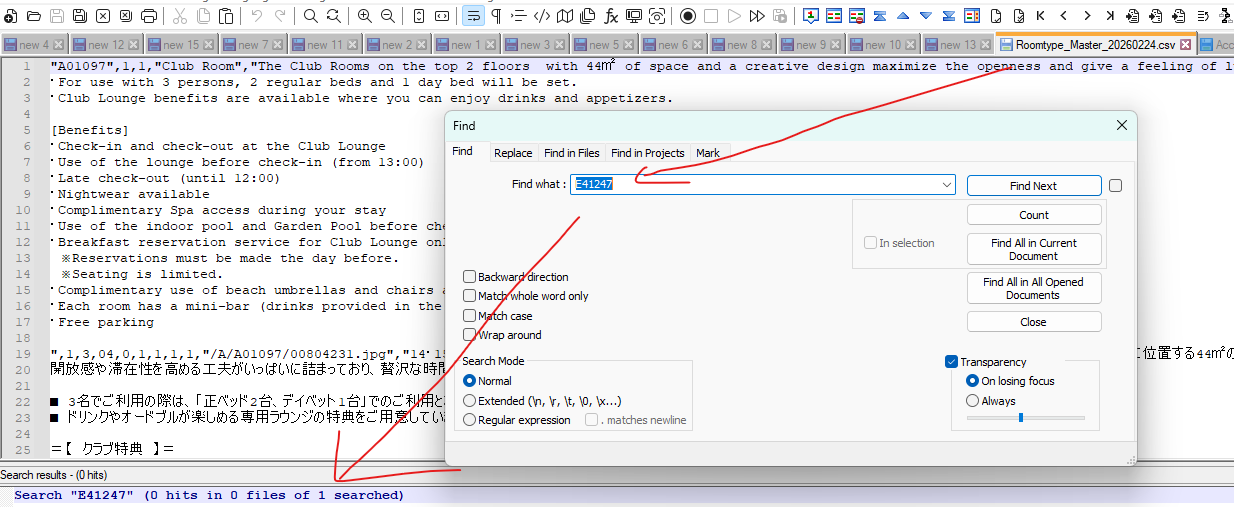
Task: Toggle the Word Wrap toolbar icon
Action: (x=472, y=16)
